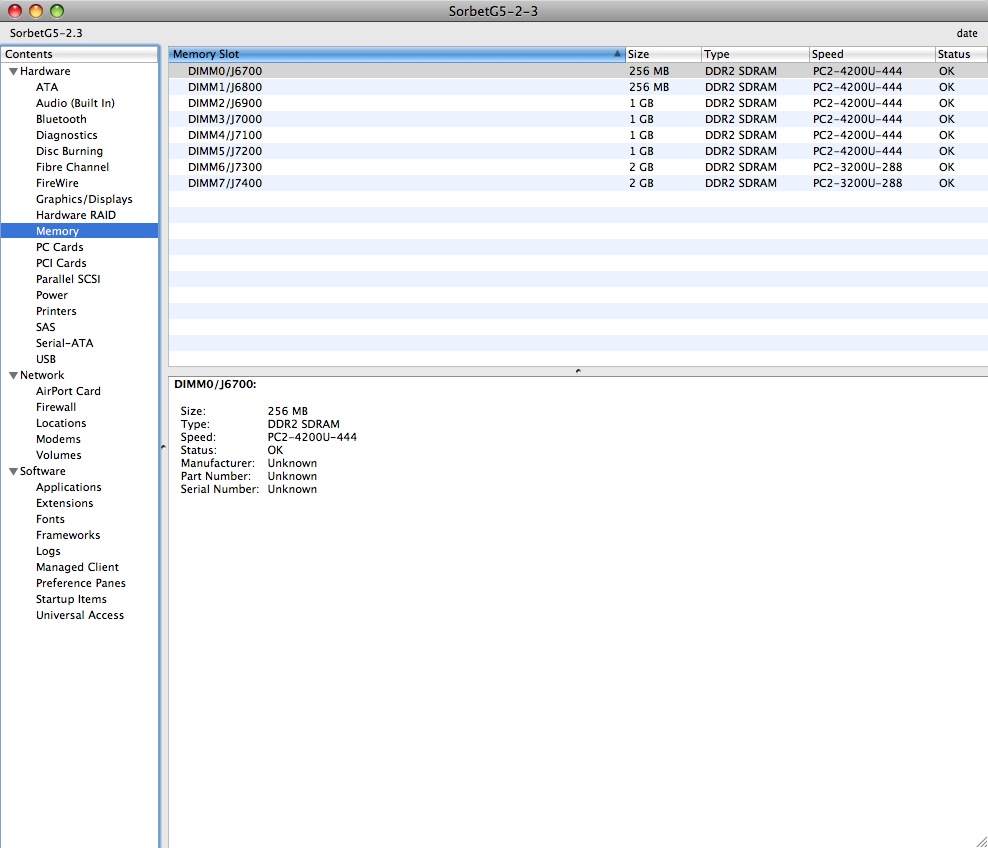This screenshot has width=988, height=848.
Task: Select Bluetooth in the sidebar
Action: coord(61,119)
